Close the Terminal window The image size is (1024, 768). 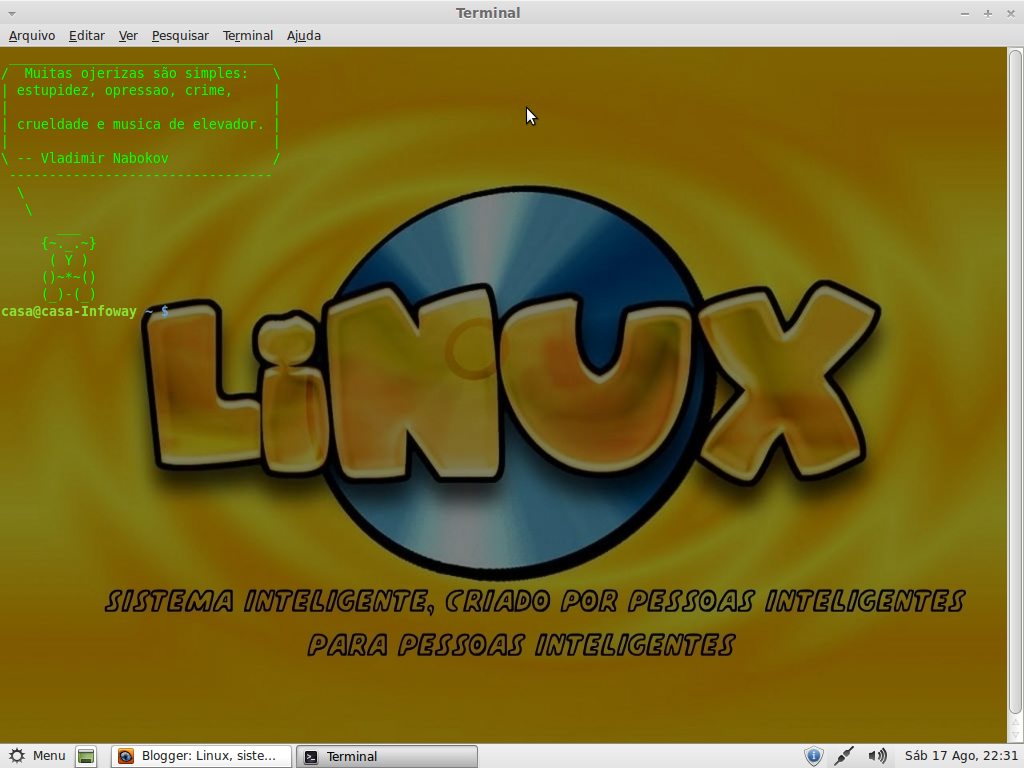click(x=1010, y=13)
